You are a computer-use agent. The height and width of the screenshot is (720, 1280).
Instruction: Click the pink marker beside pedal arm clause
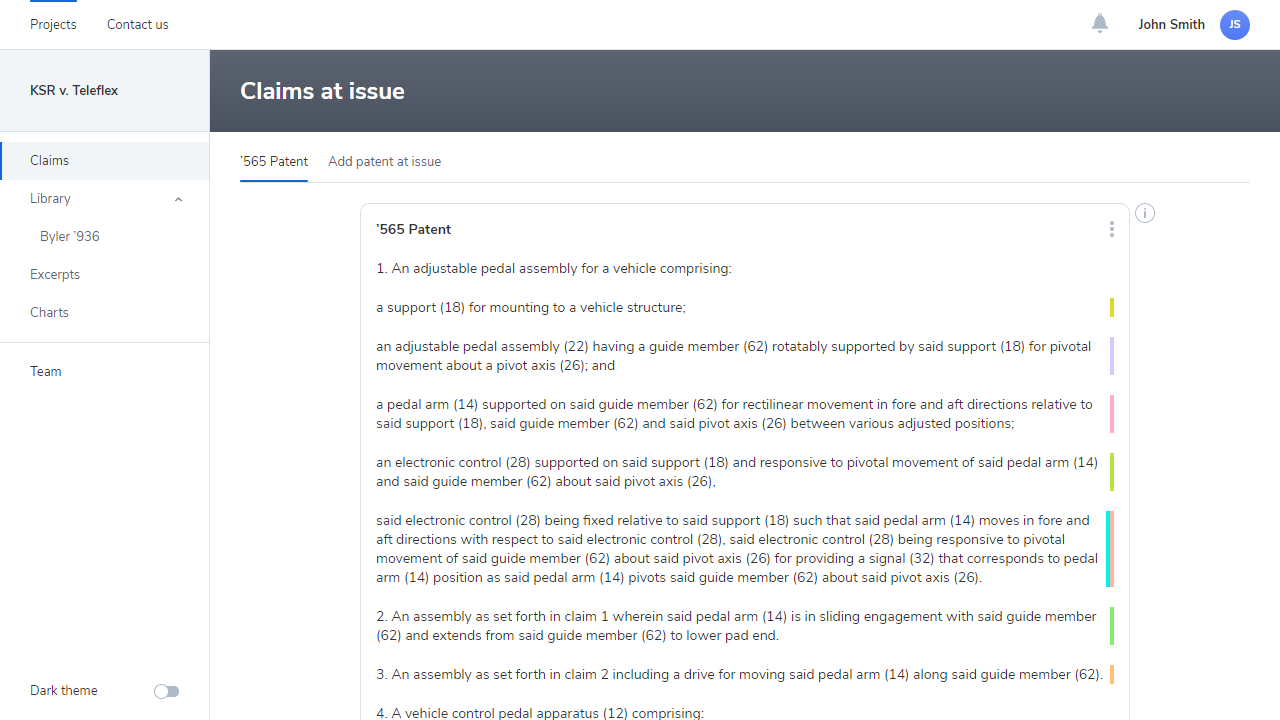(x=1112, y=414)
